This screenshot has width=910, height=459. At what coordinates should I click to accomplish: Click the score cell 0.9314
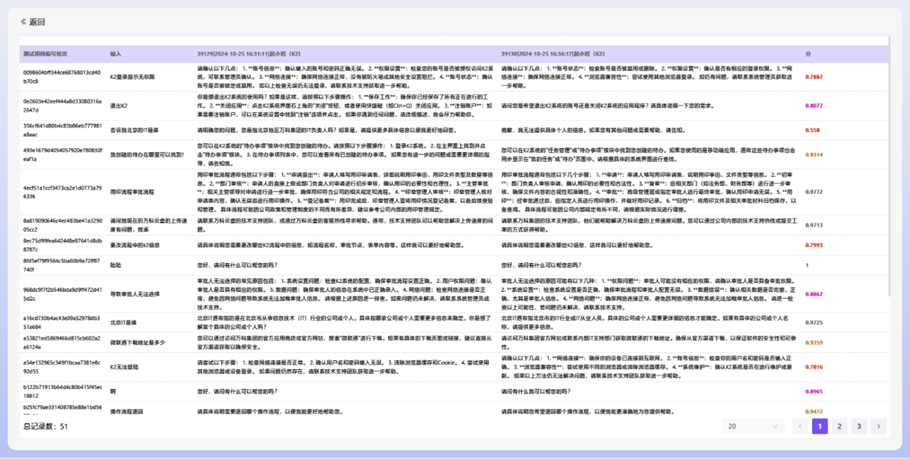(x=814, y=155)
